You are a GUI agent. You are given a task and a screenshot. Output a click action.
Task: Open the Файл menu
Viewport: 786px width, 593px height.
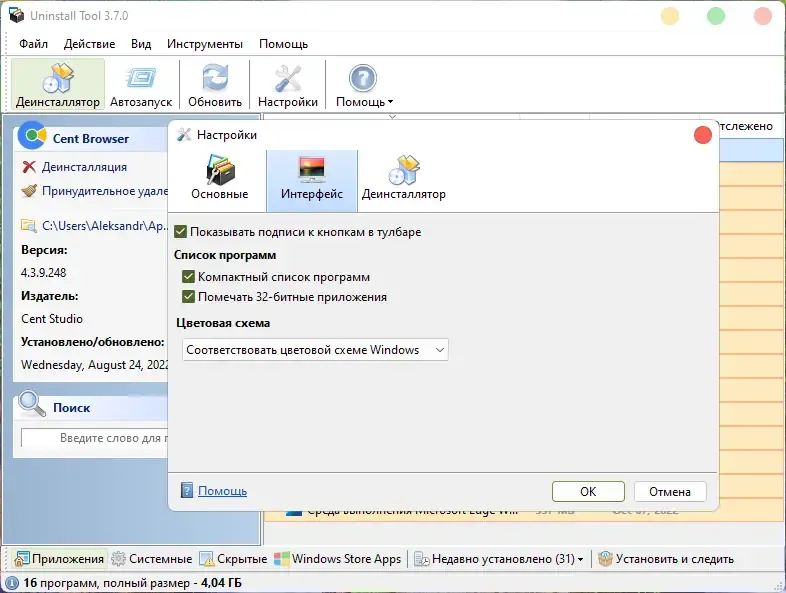33,44
